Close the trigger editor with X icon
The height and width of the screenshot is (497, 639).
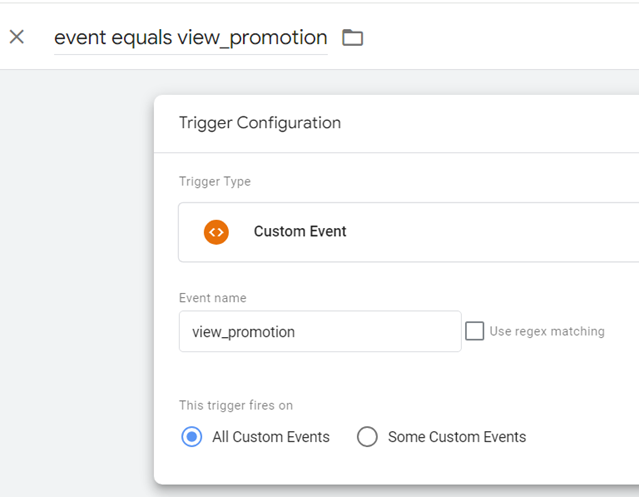click(x=17, y=37)
